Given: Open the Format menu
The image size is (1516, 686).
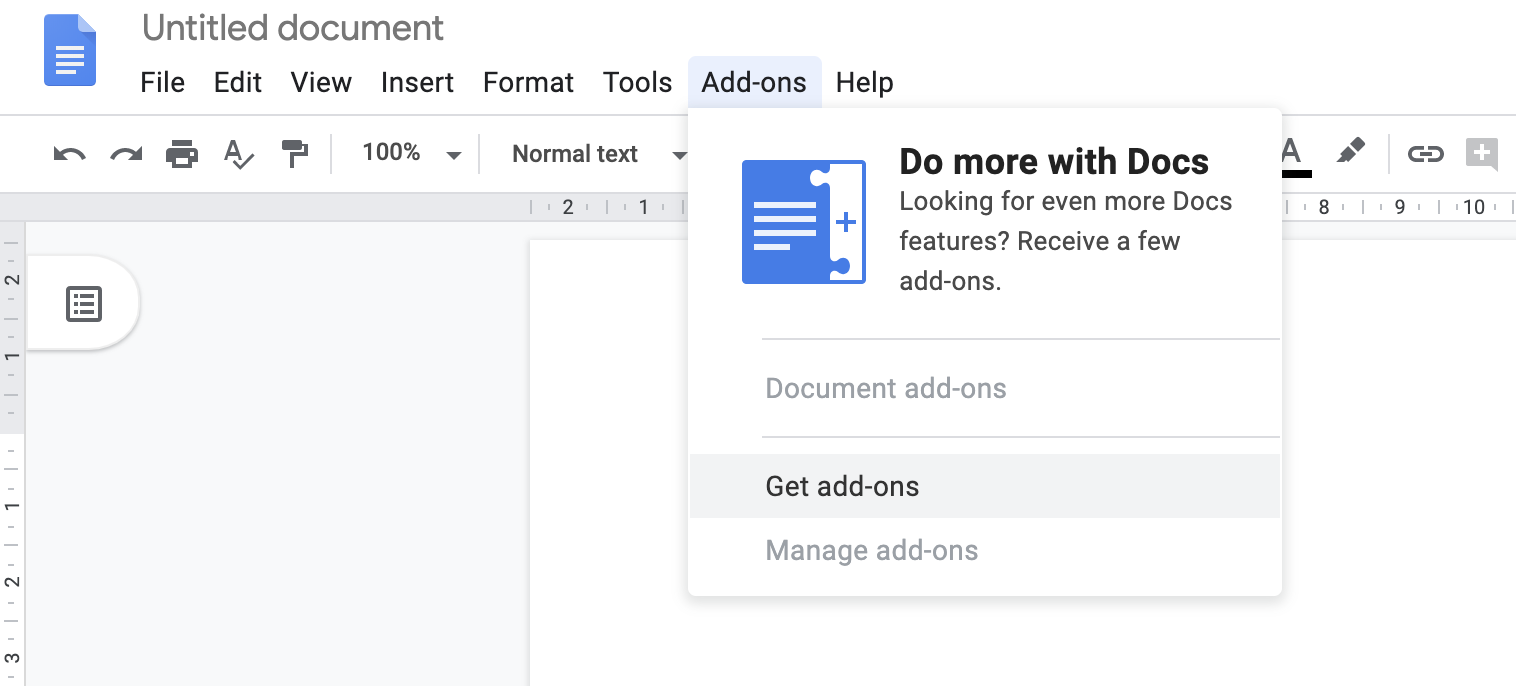Looking at the screenshot, I should coord(528,82).
